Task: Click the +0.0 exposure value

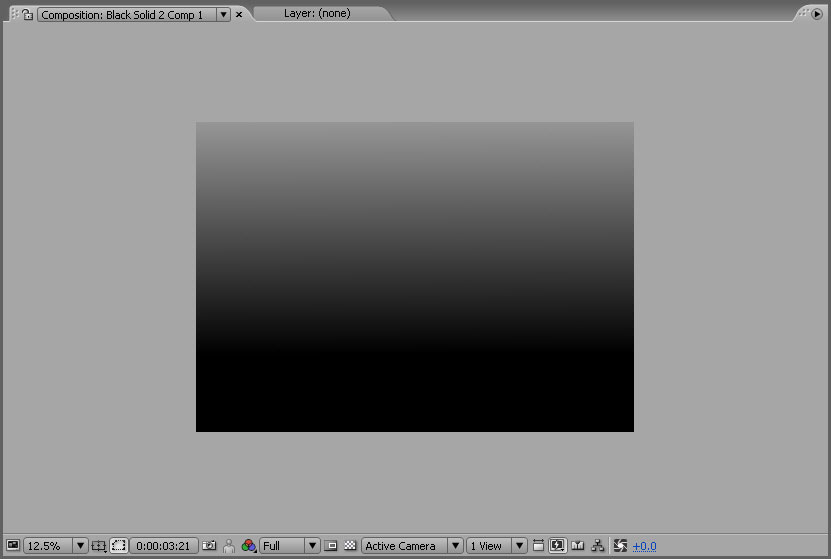Action: tap(644, 546)
